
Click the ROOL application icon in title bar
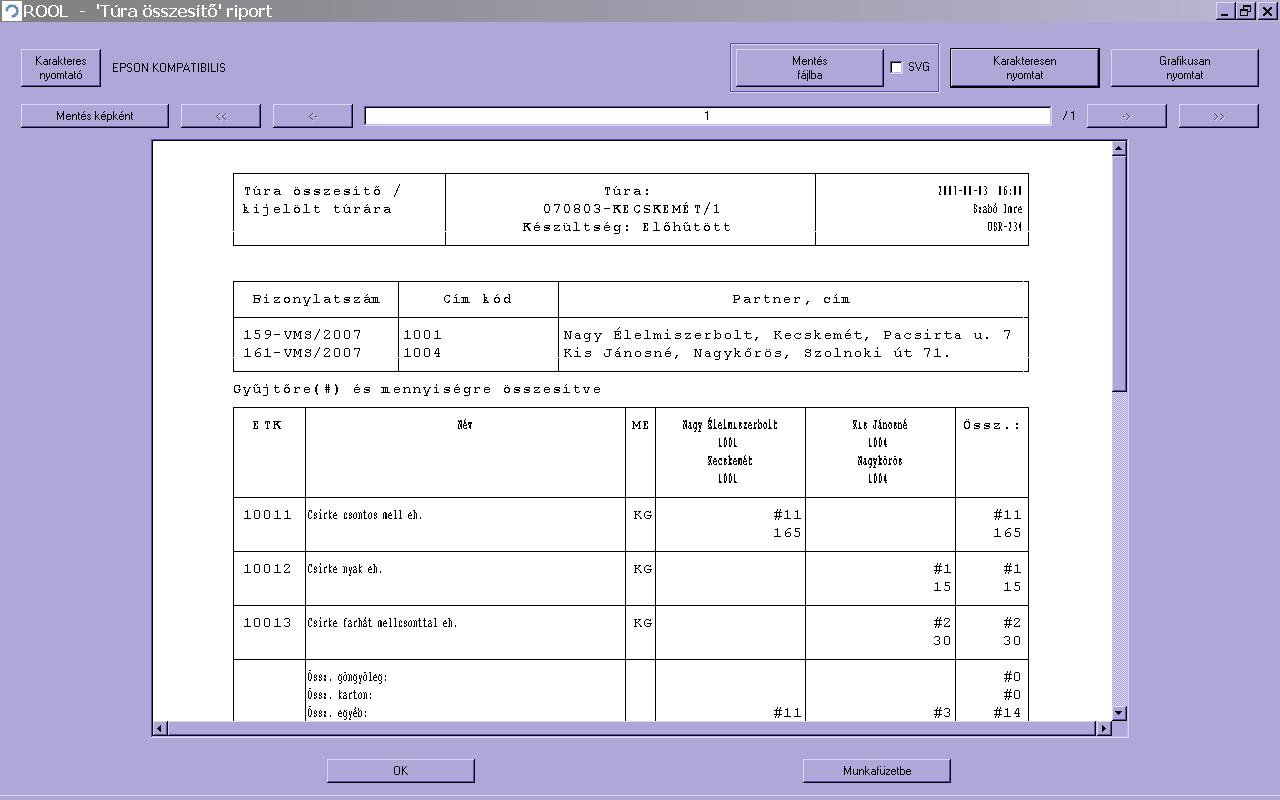pyautogui.click(x=11, y=11)
